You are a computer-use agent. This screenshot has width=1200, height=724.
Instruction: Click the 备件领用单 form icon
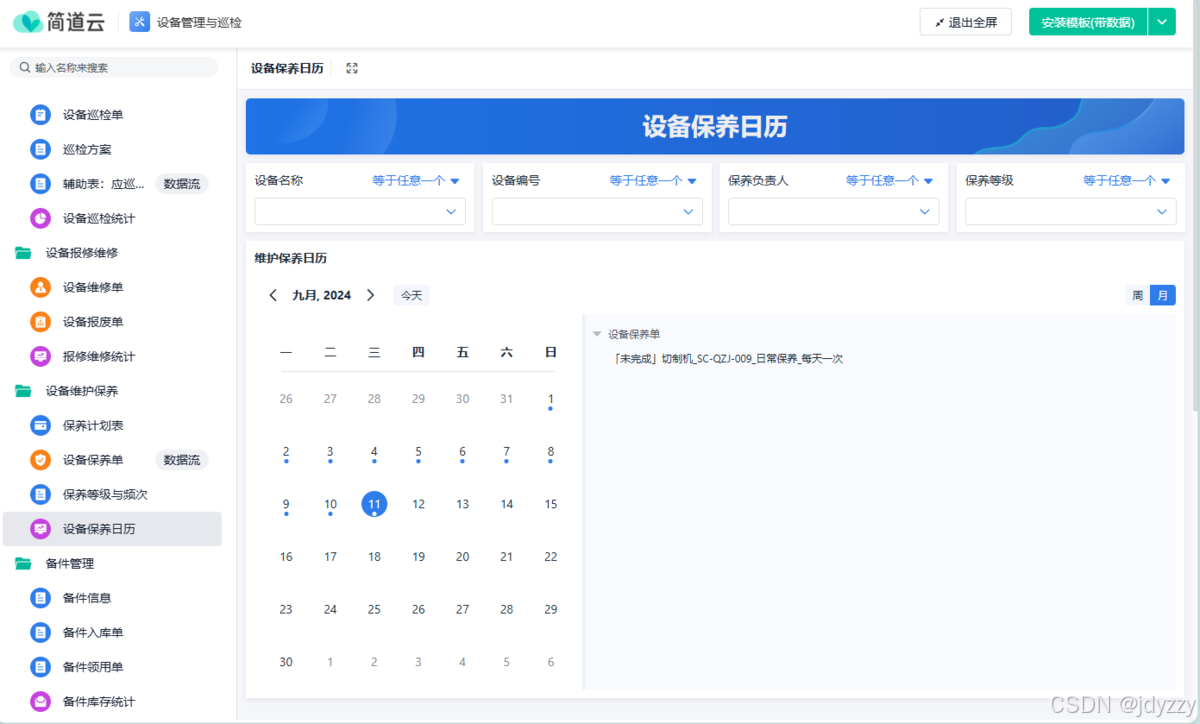point(40,667)
